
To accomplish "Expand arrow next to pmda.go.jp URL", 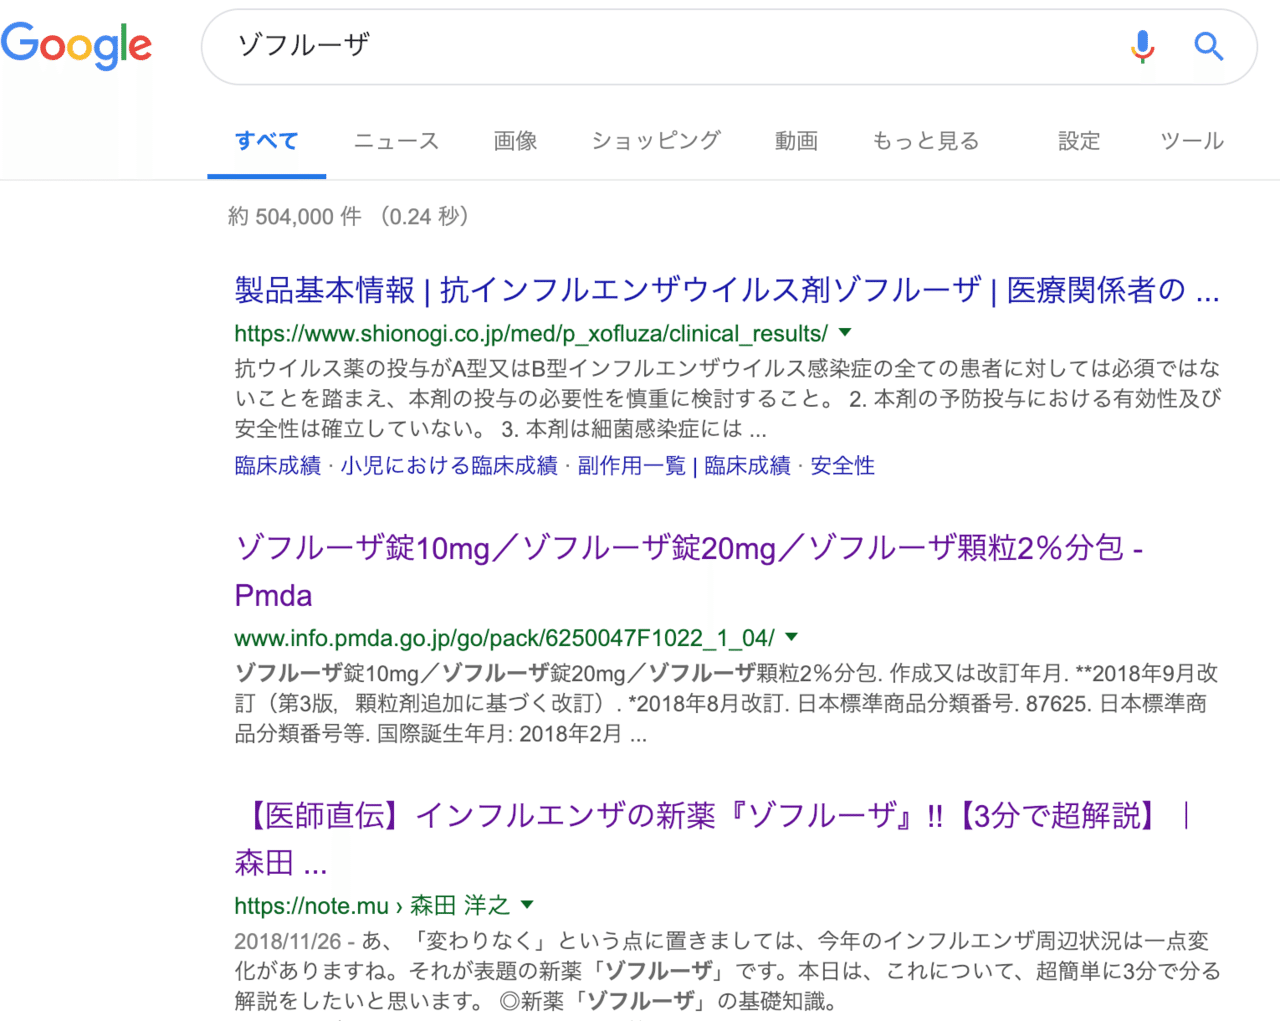I will click(792, 636).
